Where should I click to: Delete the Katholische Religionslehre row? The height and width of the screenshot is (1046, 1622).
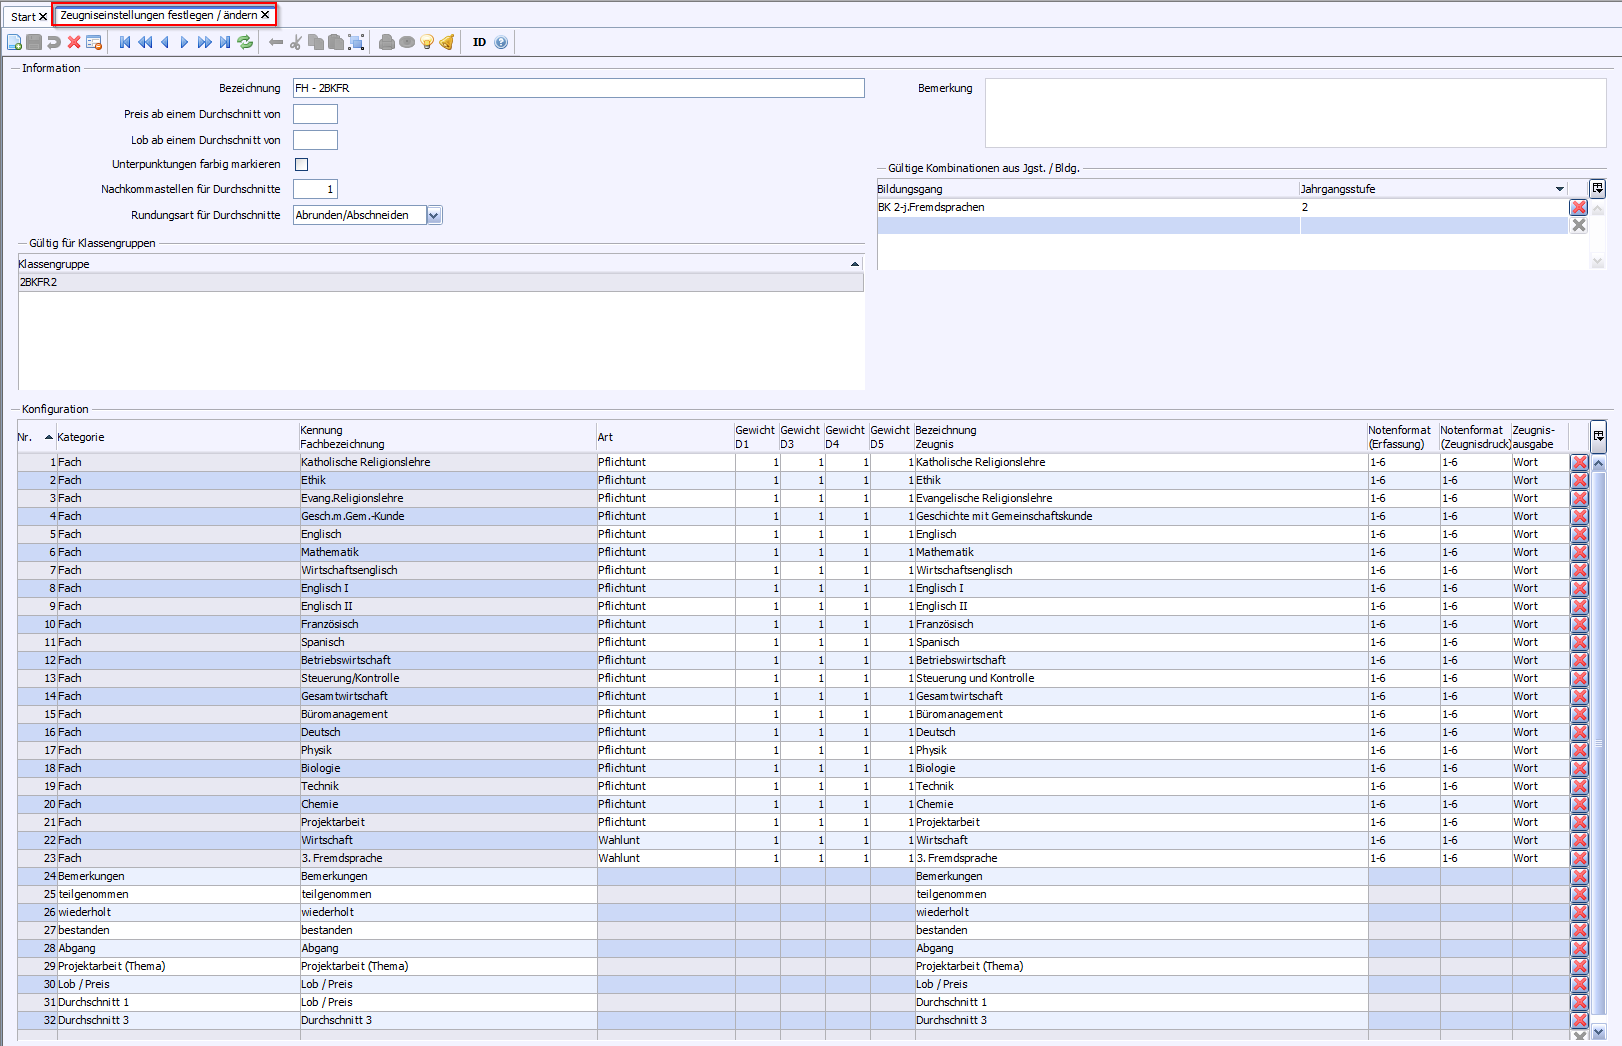[x=1579, y=462]
